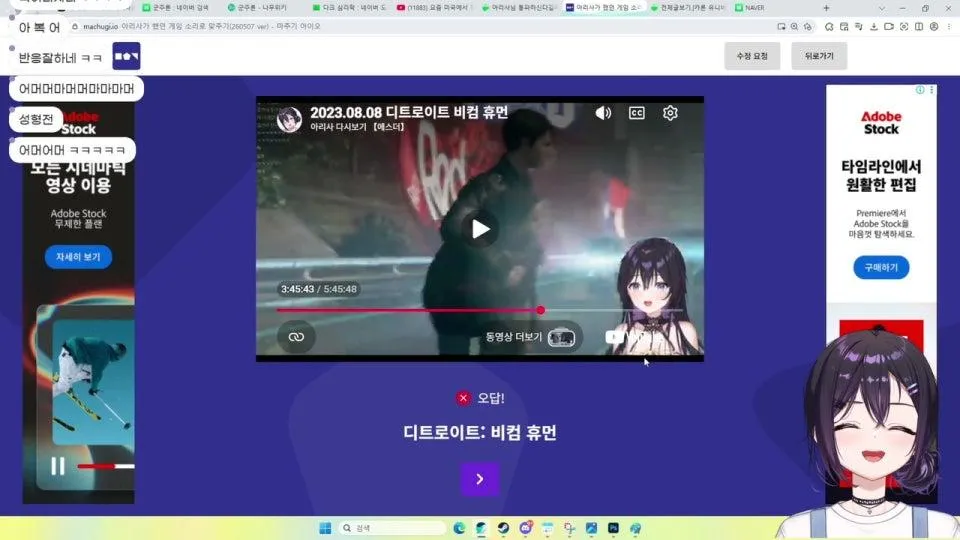Click 자세히 보기 in the left Adobe ad
This screenshot has width=960, height=540.
[x=78, y=257]
